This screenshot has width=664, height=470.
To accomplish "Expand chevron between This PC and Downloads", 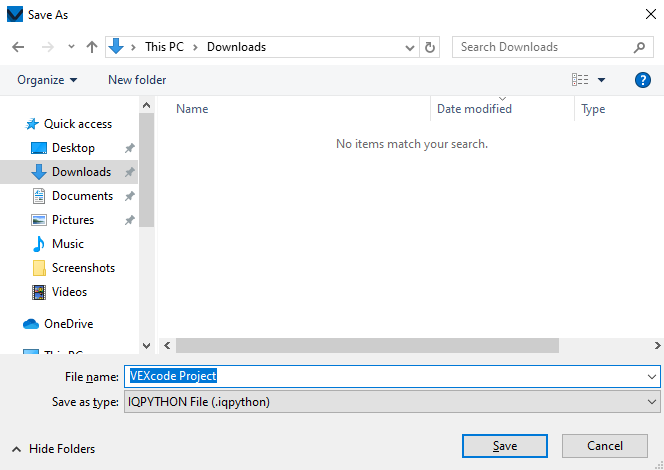I will tap(195, 47).
